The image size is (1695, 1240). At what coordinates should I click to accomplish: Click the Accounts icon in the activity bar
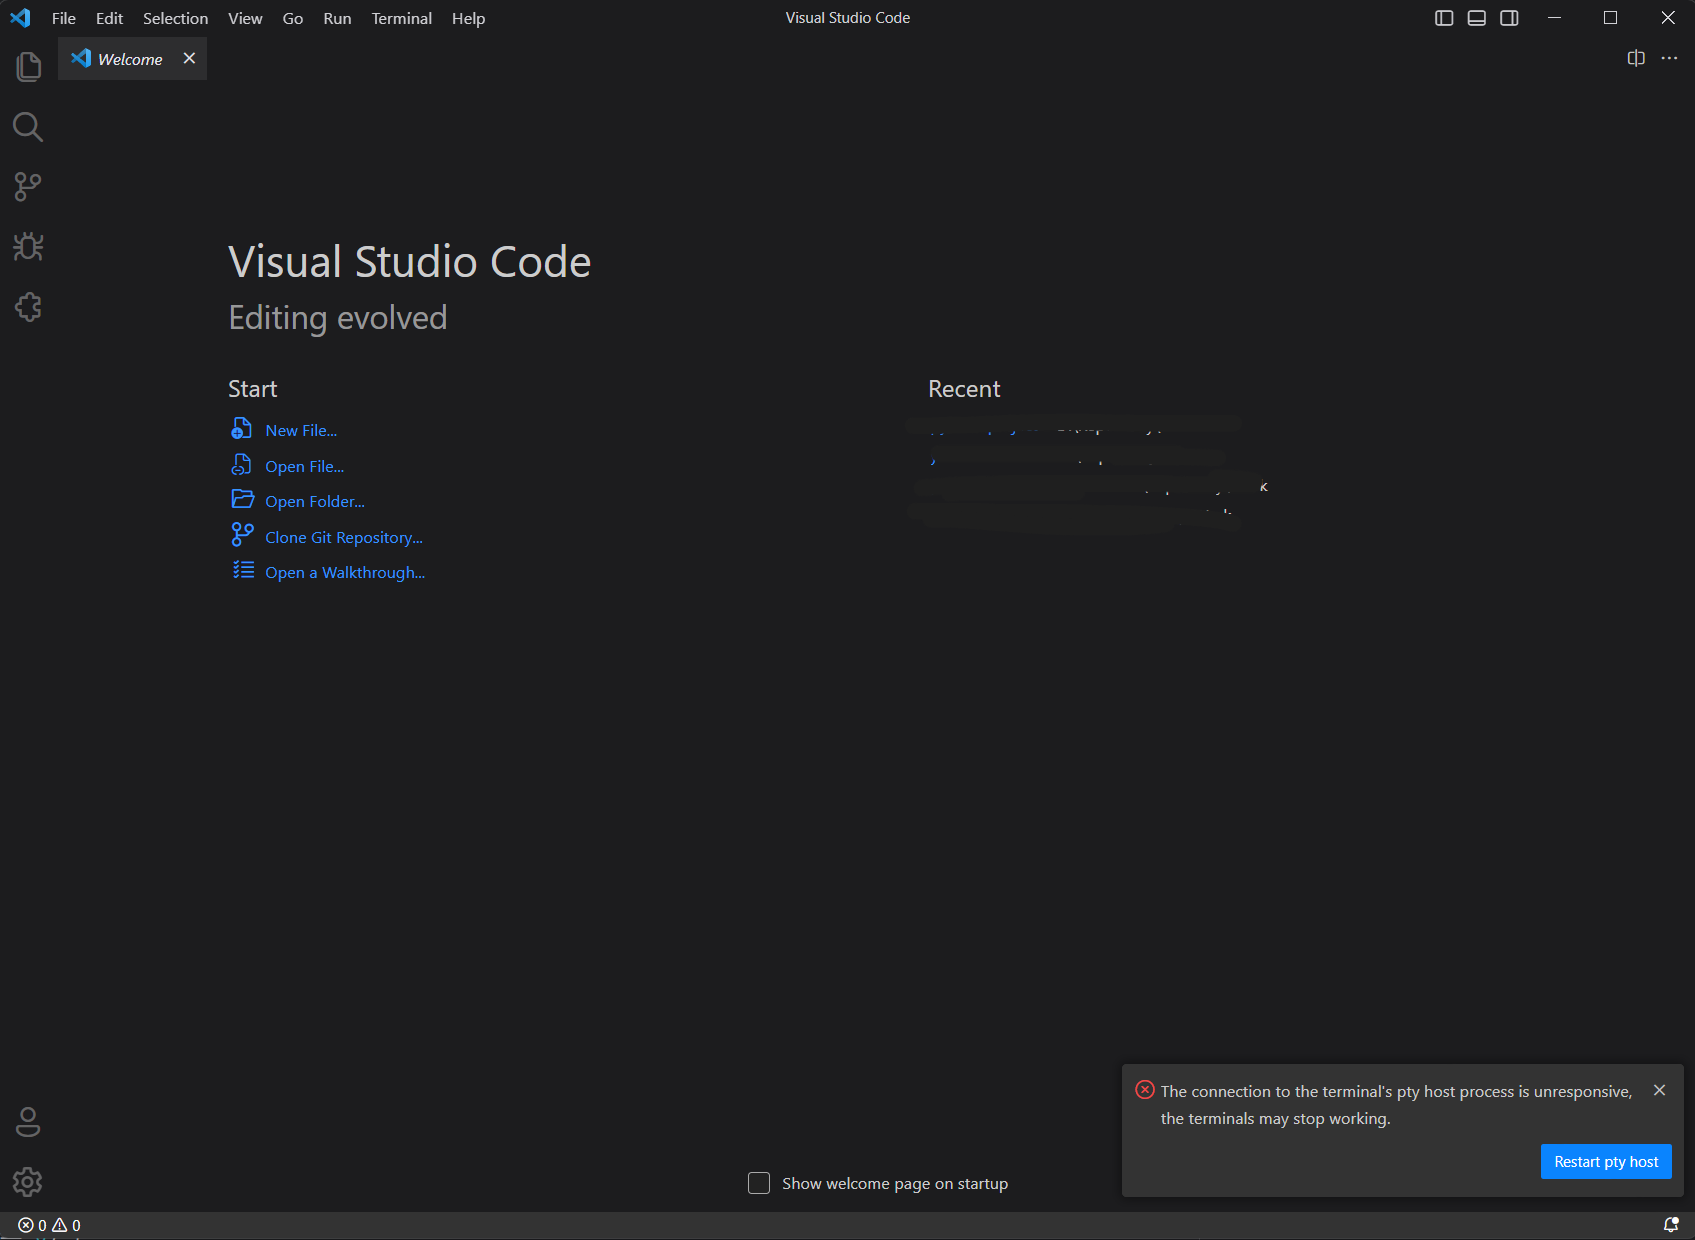28,1122
